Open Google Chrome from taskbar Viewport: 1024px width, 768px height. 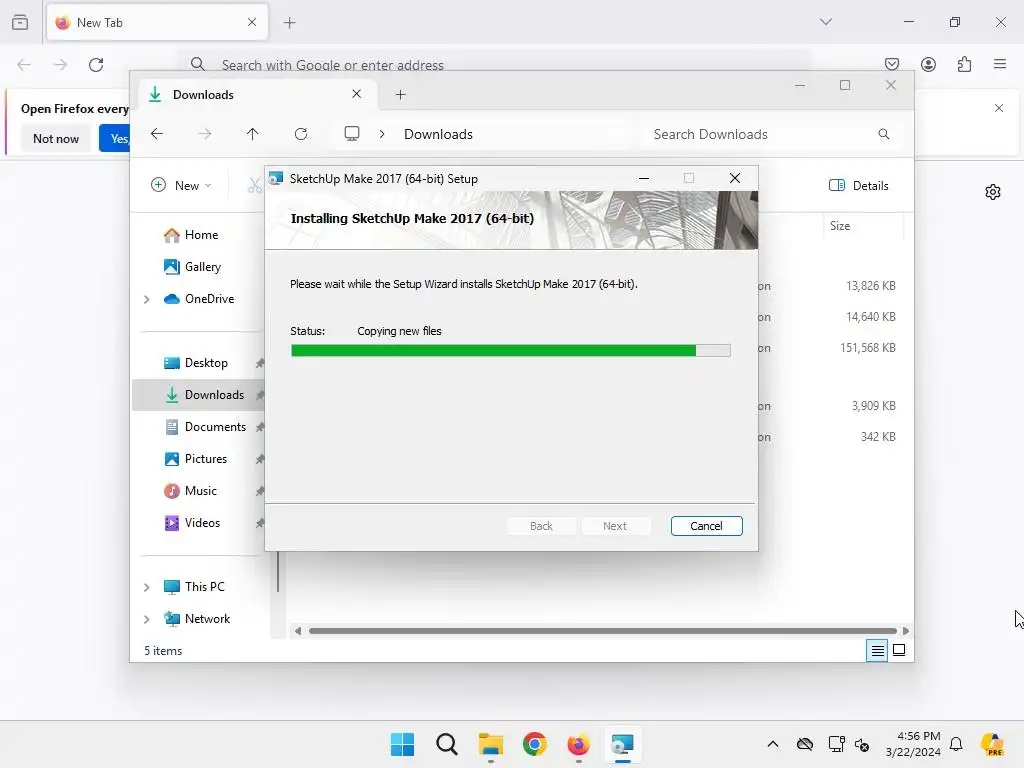click(534, 744)
